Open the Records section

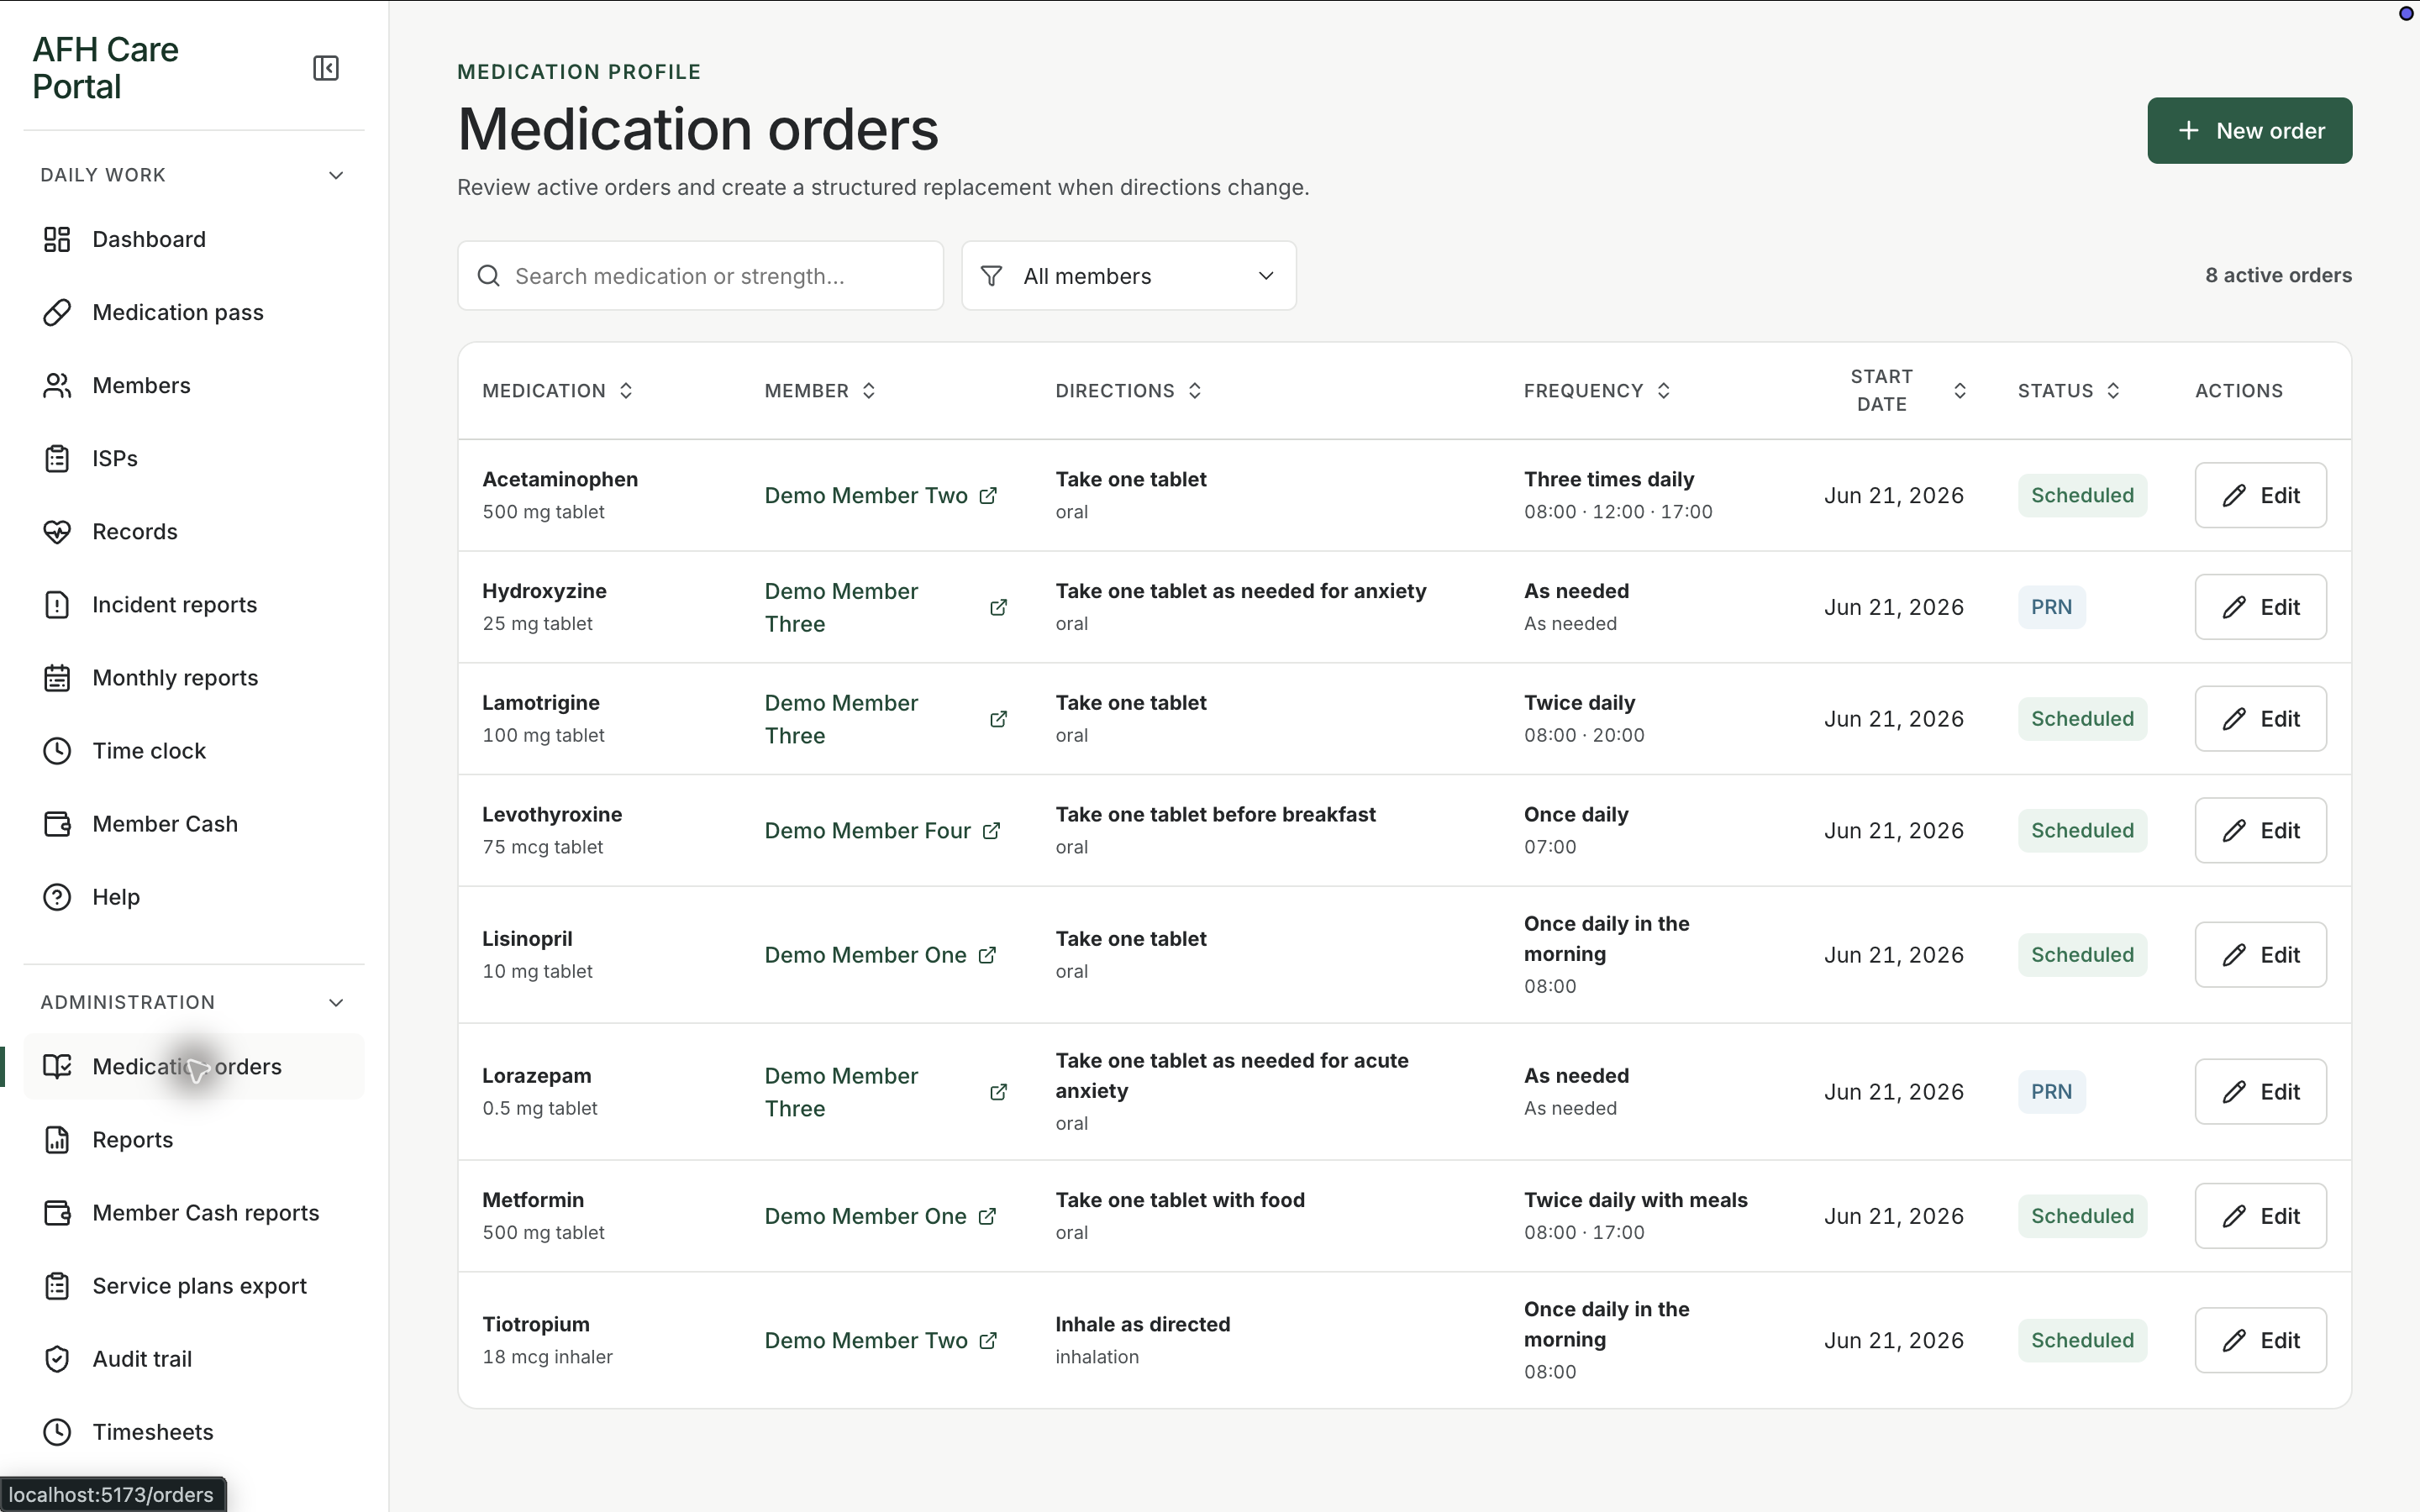(x=194, y=531)
